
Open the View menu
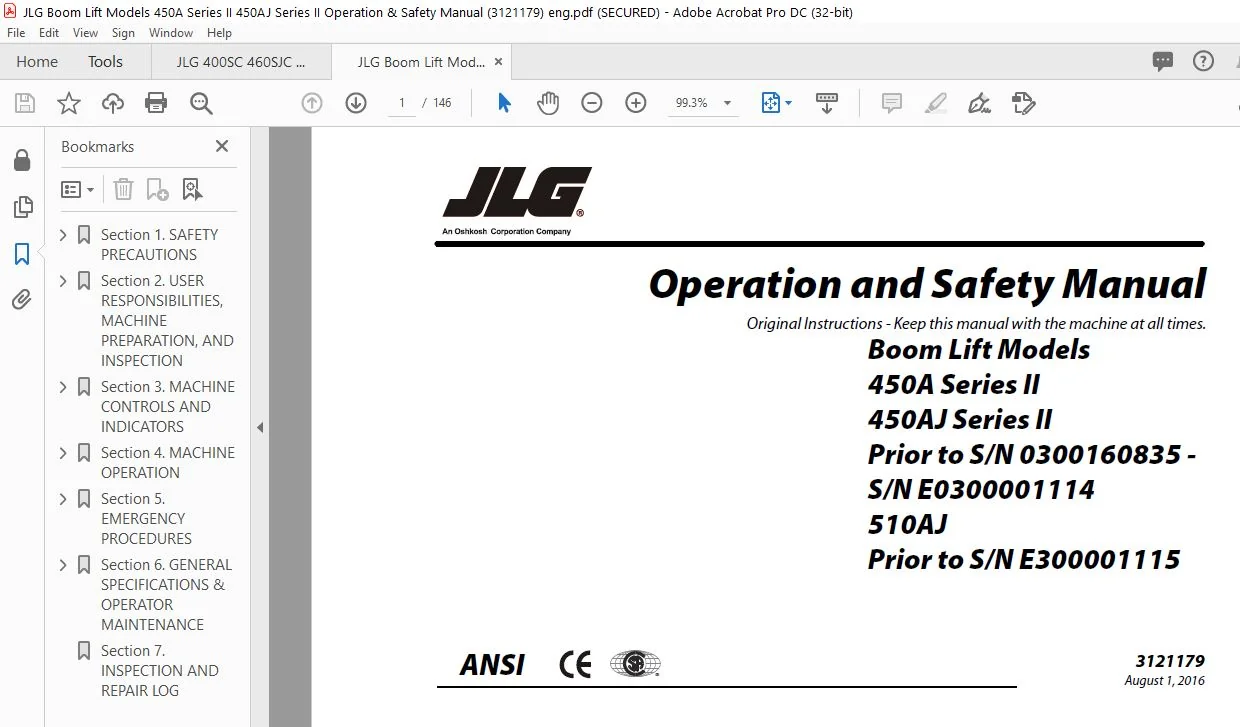click(x=85, y=33)
